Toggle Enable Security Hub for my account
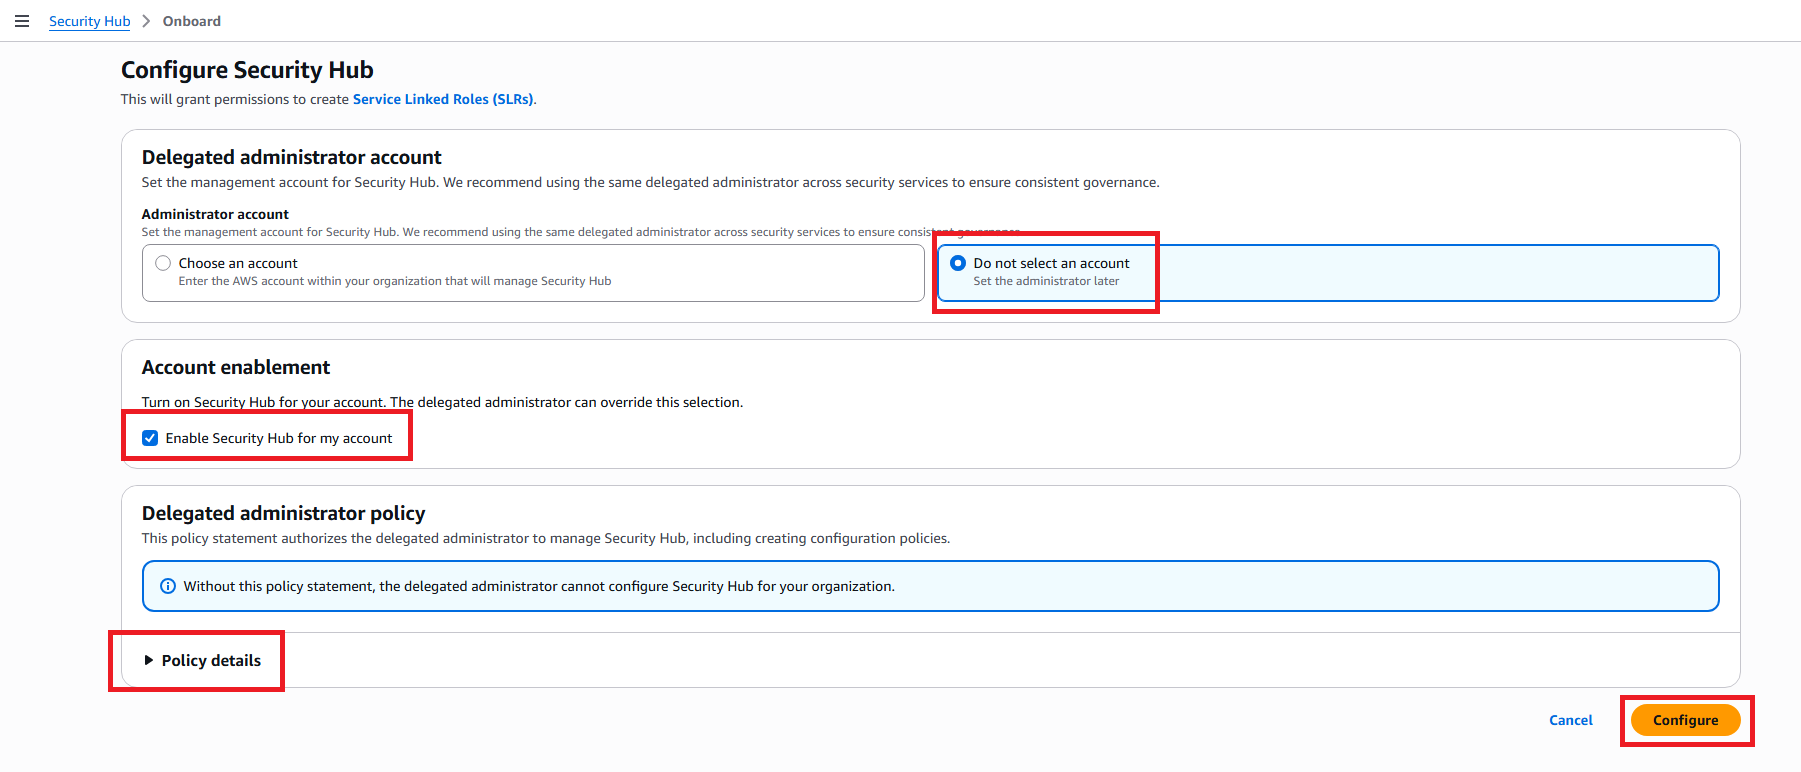The width and height of the screenshot is (1801, 772). pos(150,438)
